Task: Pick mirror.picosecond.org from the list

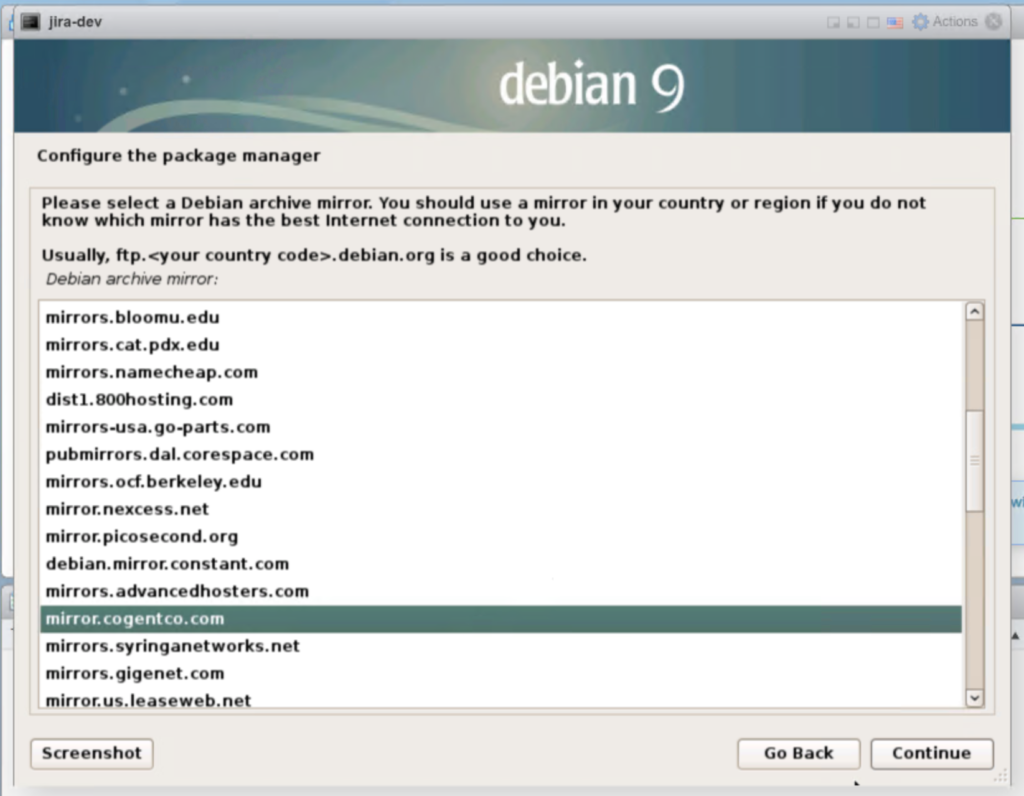Action: tap(501, 537)
